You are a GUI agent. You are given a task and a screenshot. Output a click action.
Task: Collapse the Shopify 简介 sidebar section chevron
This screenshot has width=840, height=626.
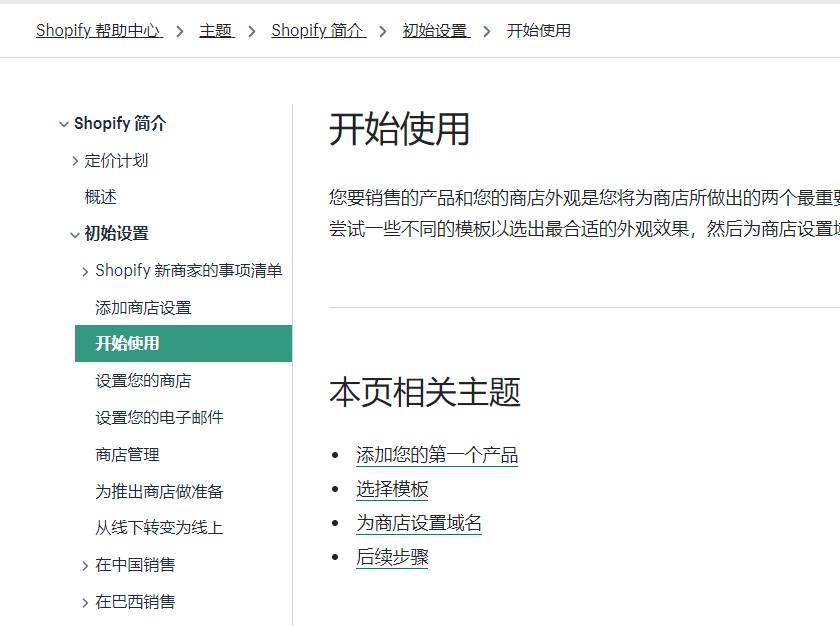coord(64,124)
